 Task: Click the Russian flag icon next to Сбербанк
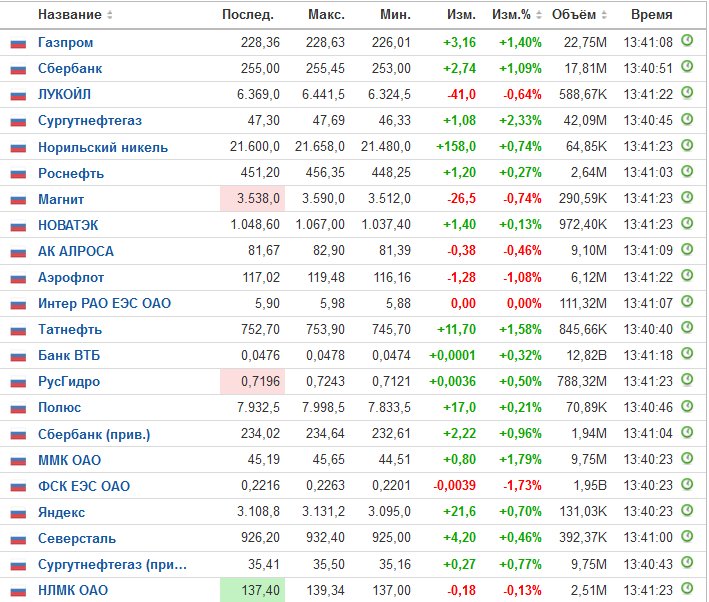(18, 70)
